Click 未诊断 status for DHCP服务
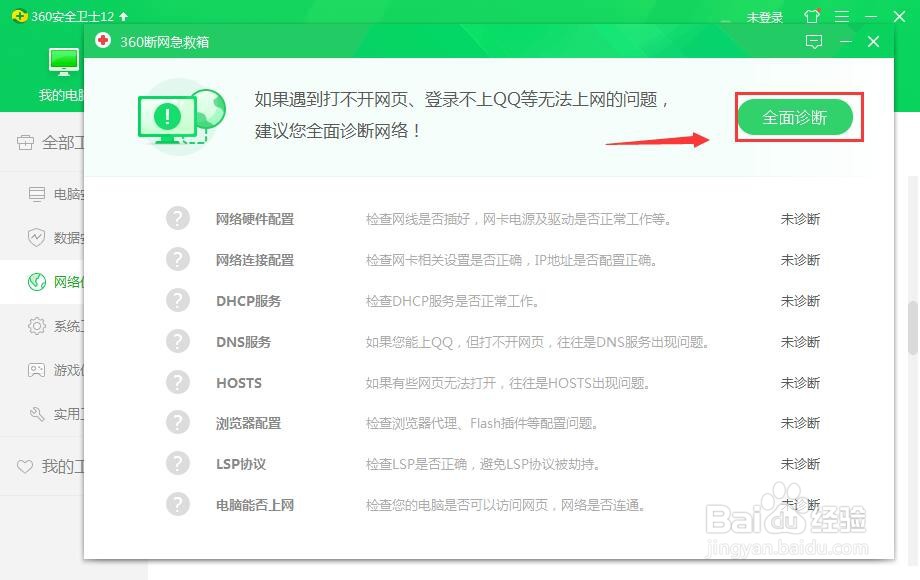The width and height of the screenshot is (920, 580). pyautogui.click(x=800, y=301)
